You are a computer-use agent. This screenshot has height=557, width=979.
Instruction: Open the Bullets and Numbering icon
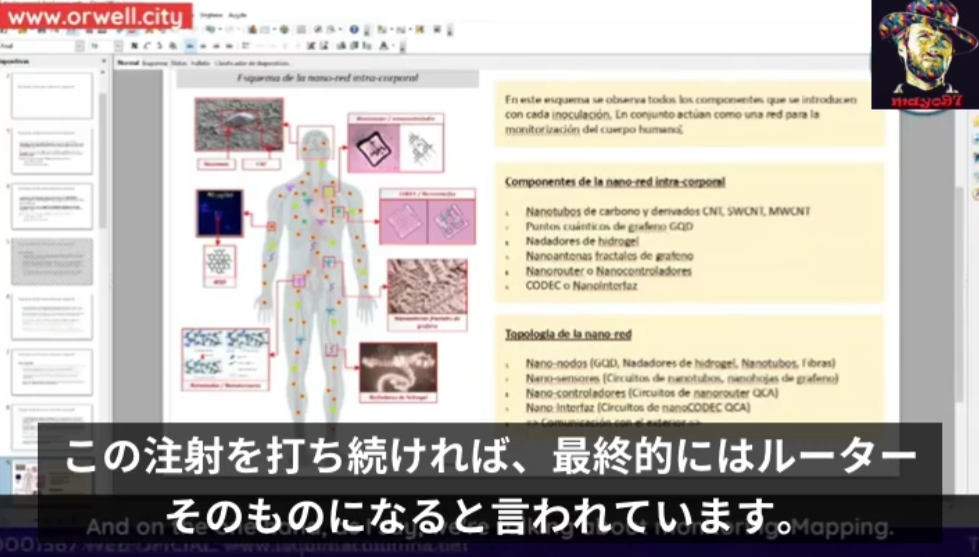click(367, 46)
